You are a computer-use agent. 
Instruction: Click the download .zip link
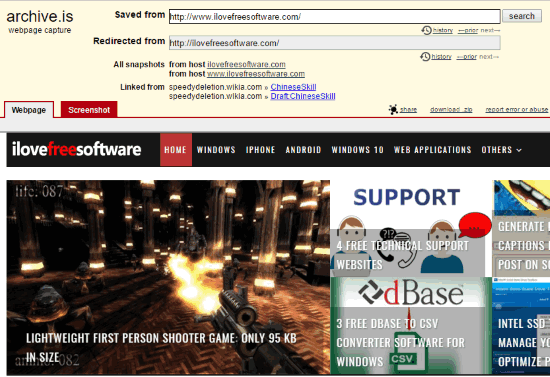pos(451,109)
